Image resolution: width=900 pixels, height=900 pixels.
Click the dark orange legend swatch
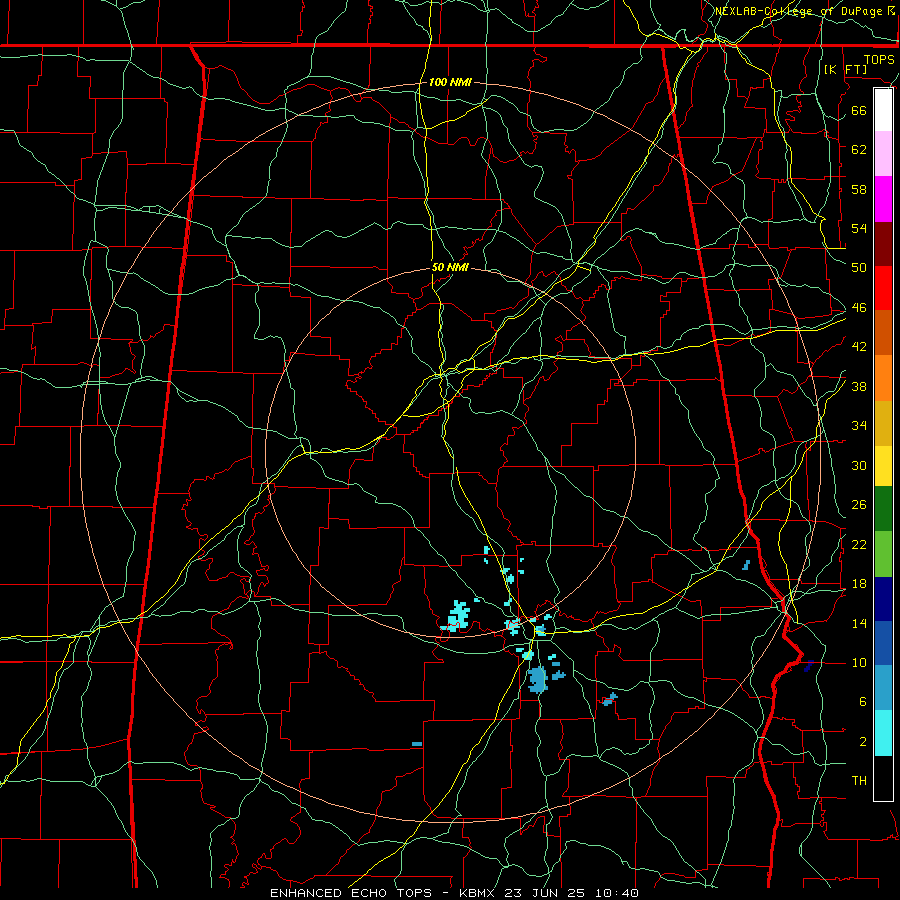[x=883, y=333]
